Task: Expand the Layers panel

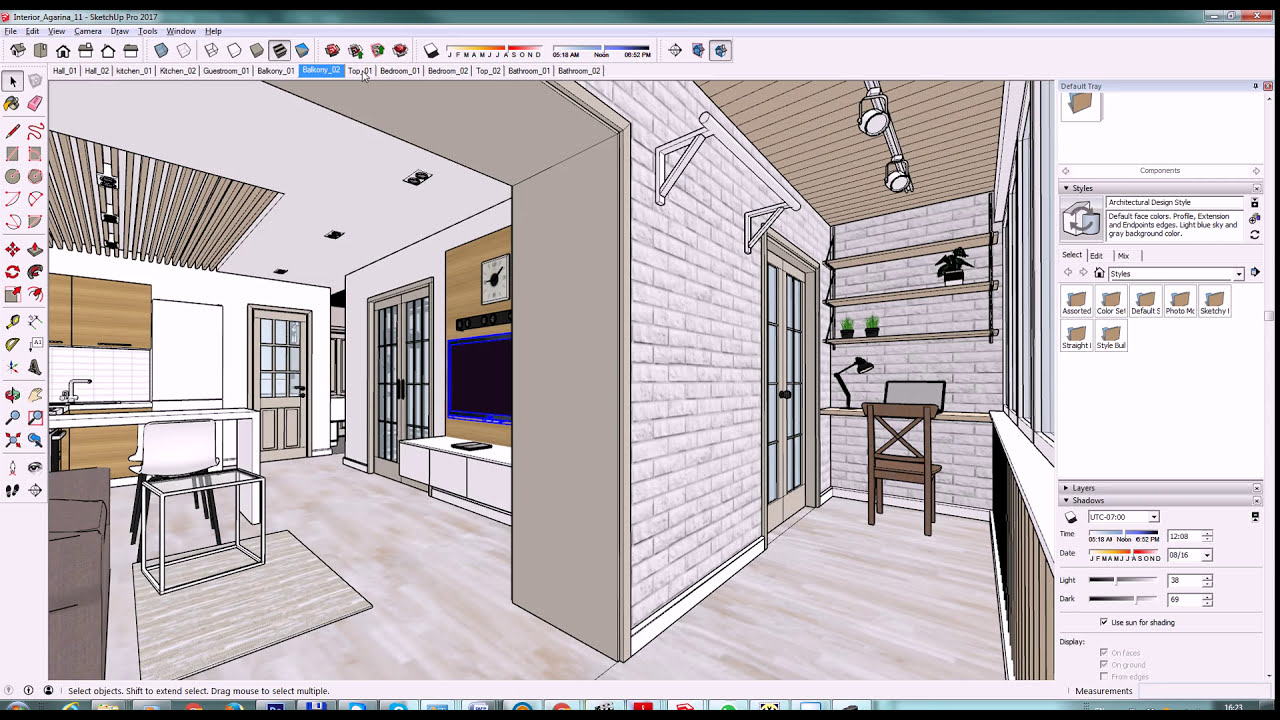Action: pyautogui.click(x=1083, y=488)
